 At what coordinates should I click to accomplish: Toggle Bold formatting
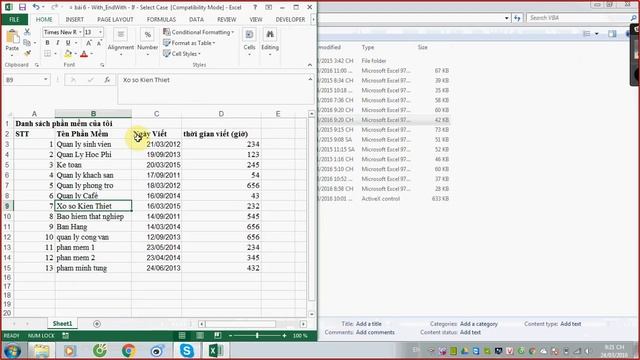[x=48, y=43]
